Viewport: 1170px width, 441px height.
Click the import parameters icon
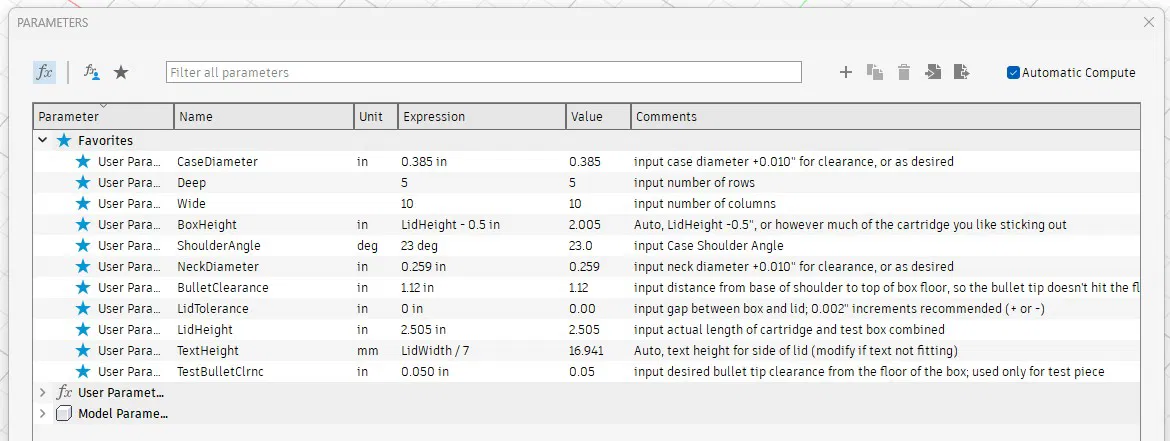click(933, 72)
